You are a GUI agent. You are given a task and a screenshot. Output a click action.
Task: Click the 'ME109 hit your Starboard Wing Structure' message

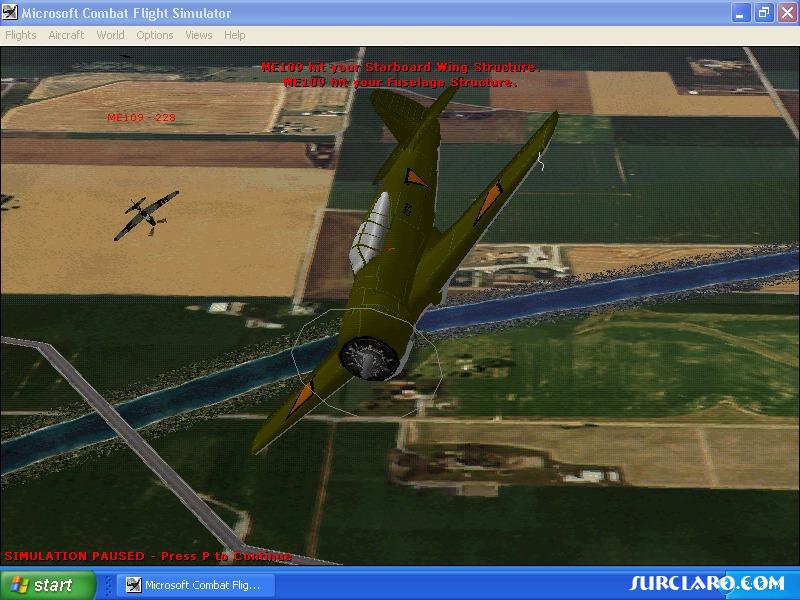tap(401, 67)
